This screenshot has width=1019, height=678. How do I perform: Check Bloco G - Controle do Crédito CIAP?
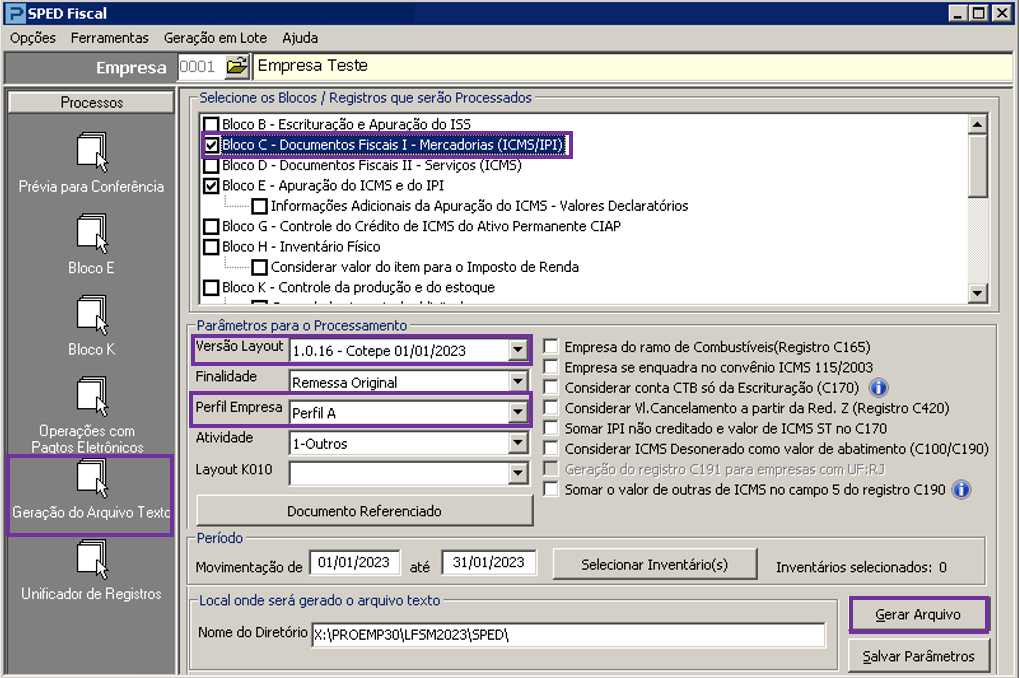pos(211,226)
